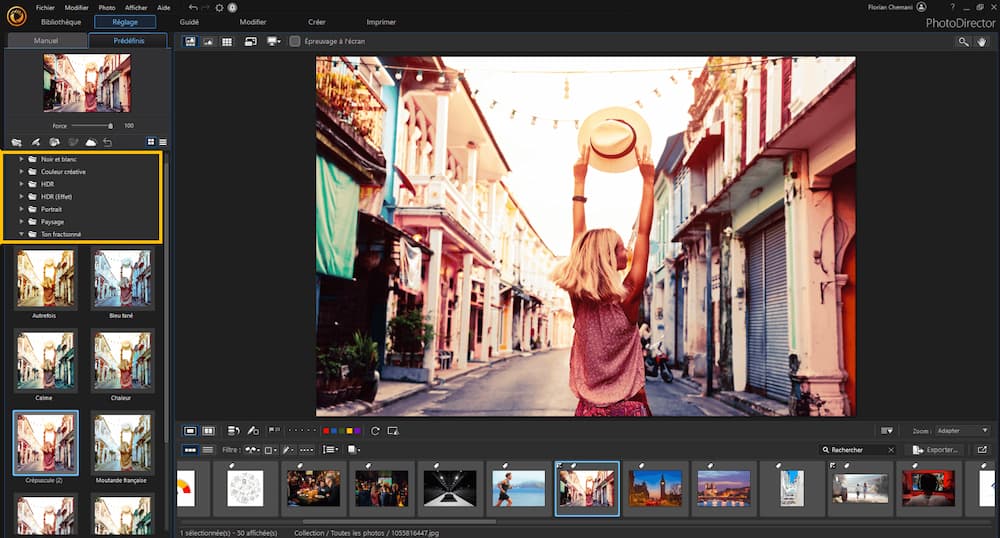Image resolution: width=1000 pixels, height=538 pixels.
Task: Open the Zoom Adapter dropdown
Action: [x=962, y=431]
